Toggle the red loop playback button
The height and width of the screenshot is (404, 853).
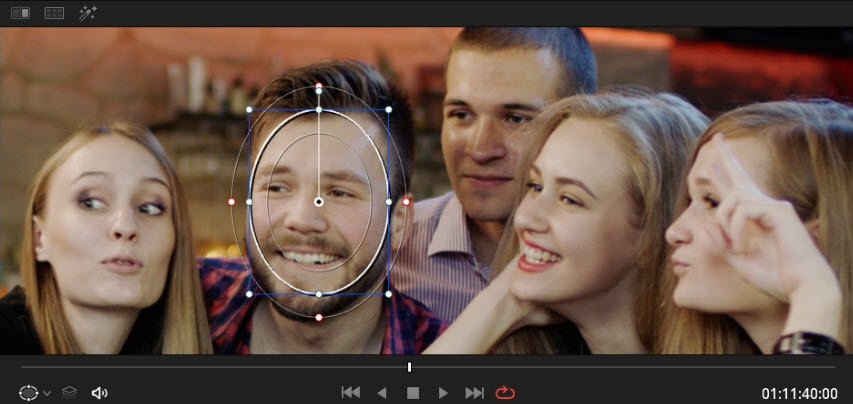tap(505, 393)
